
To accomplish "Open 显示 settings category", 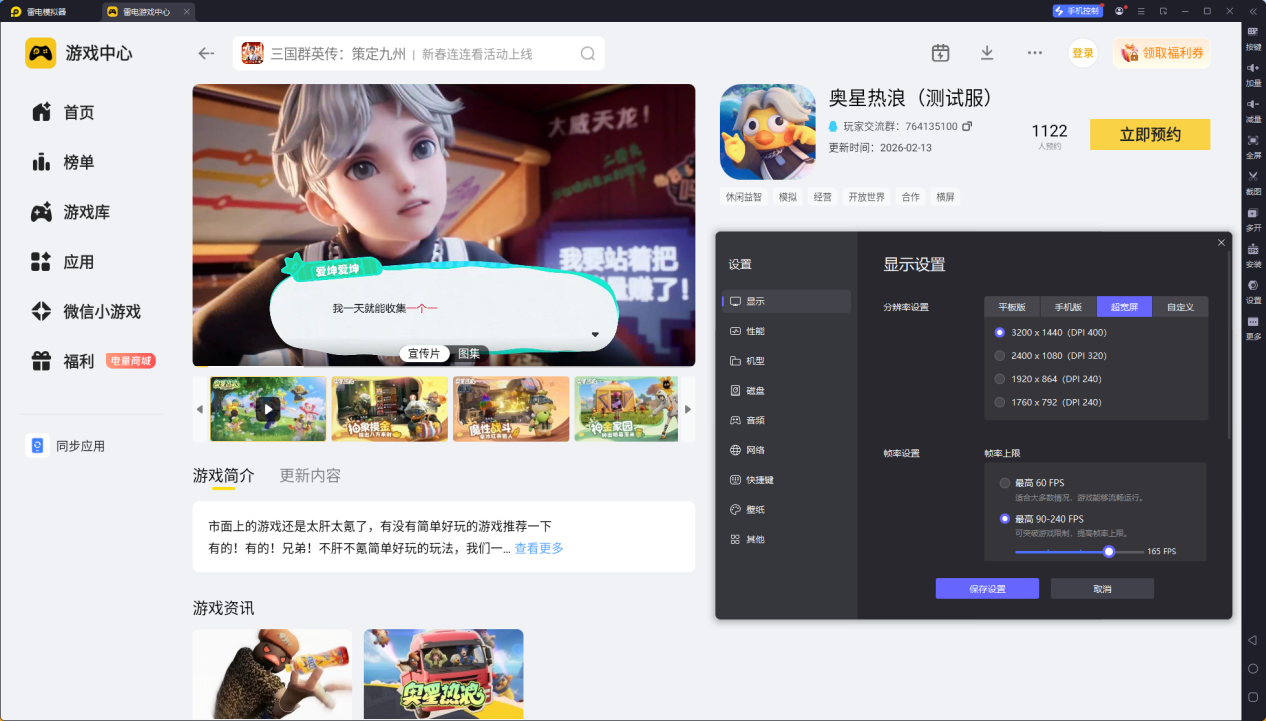I will tap(786, 301).
